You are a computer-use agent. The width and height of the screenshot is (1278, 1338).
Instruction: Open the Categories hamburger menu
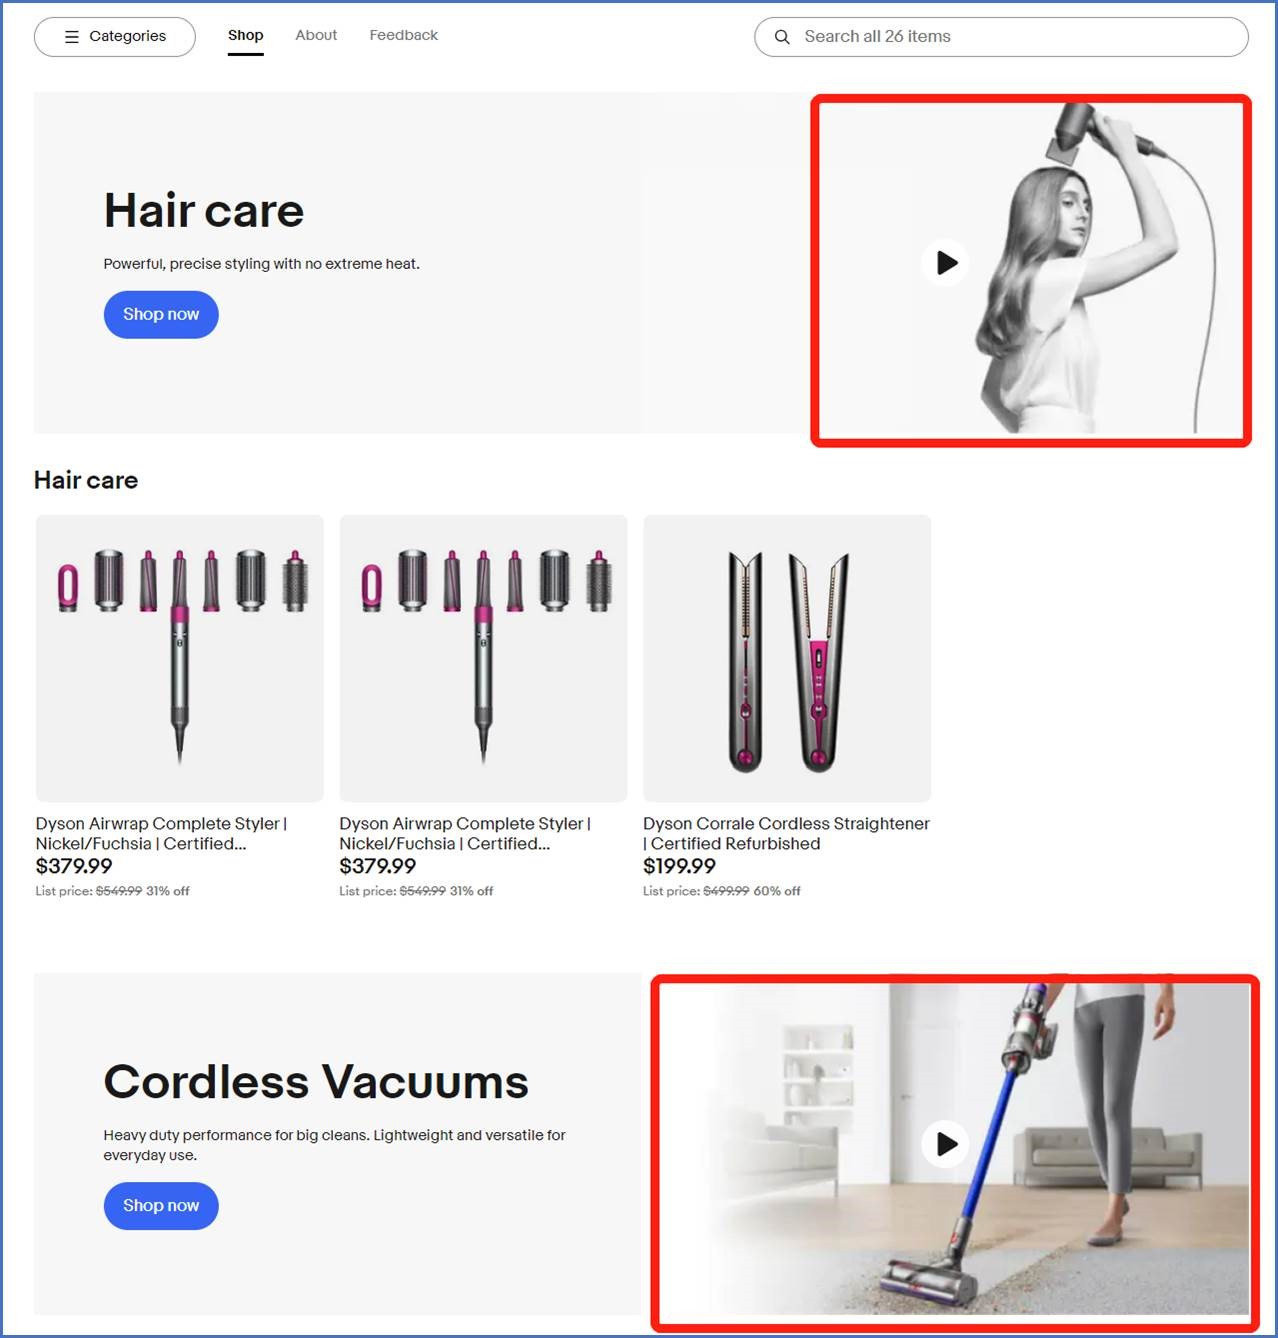115,37
